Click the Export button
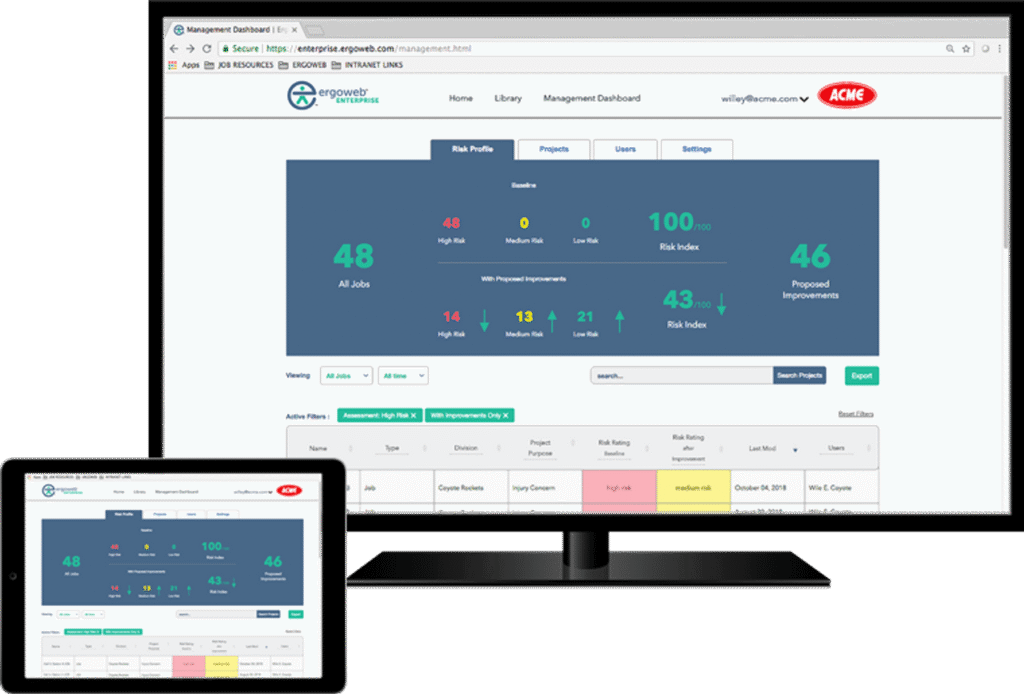The image size is (1024, 694). [861, 376]
